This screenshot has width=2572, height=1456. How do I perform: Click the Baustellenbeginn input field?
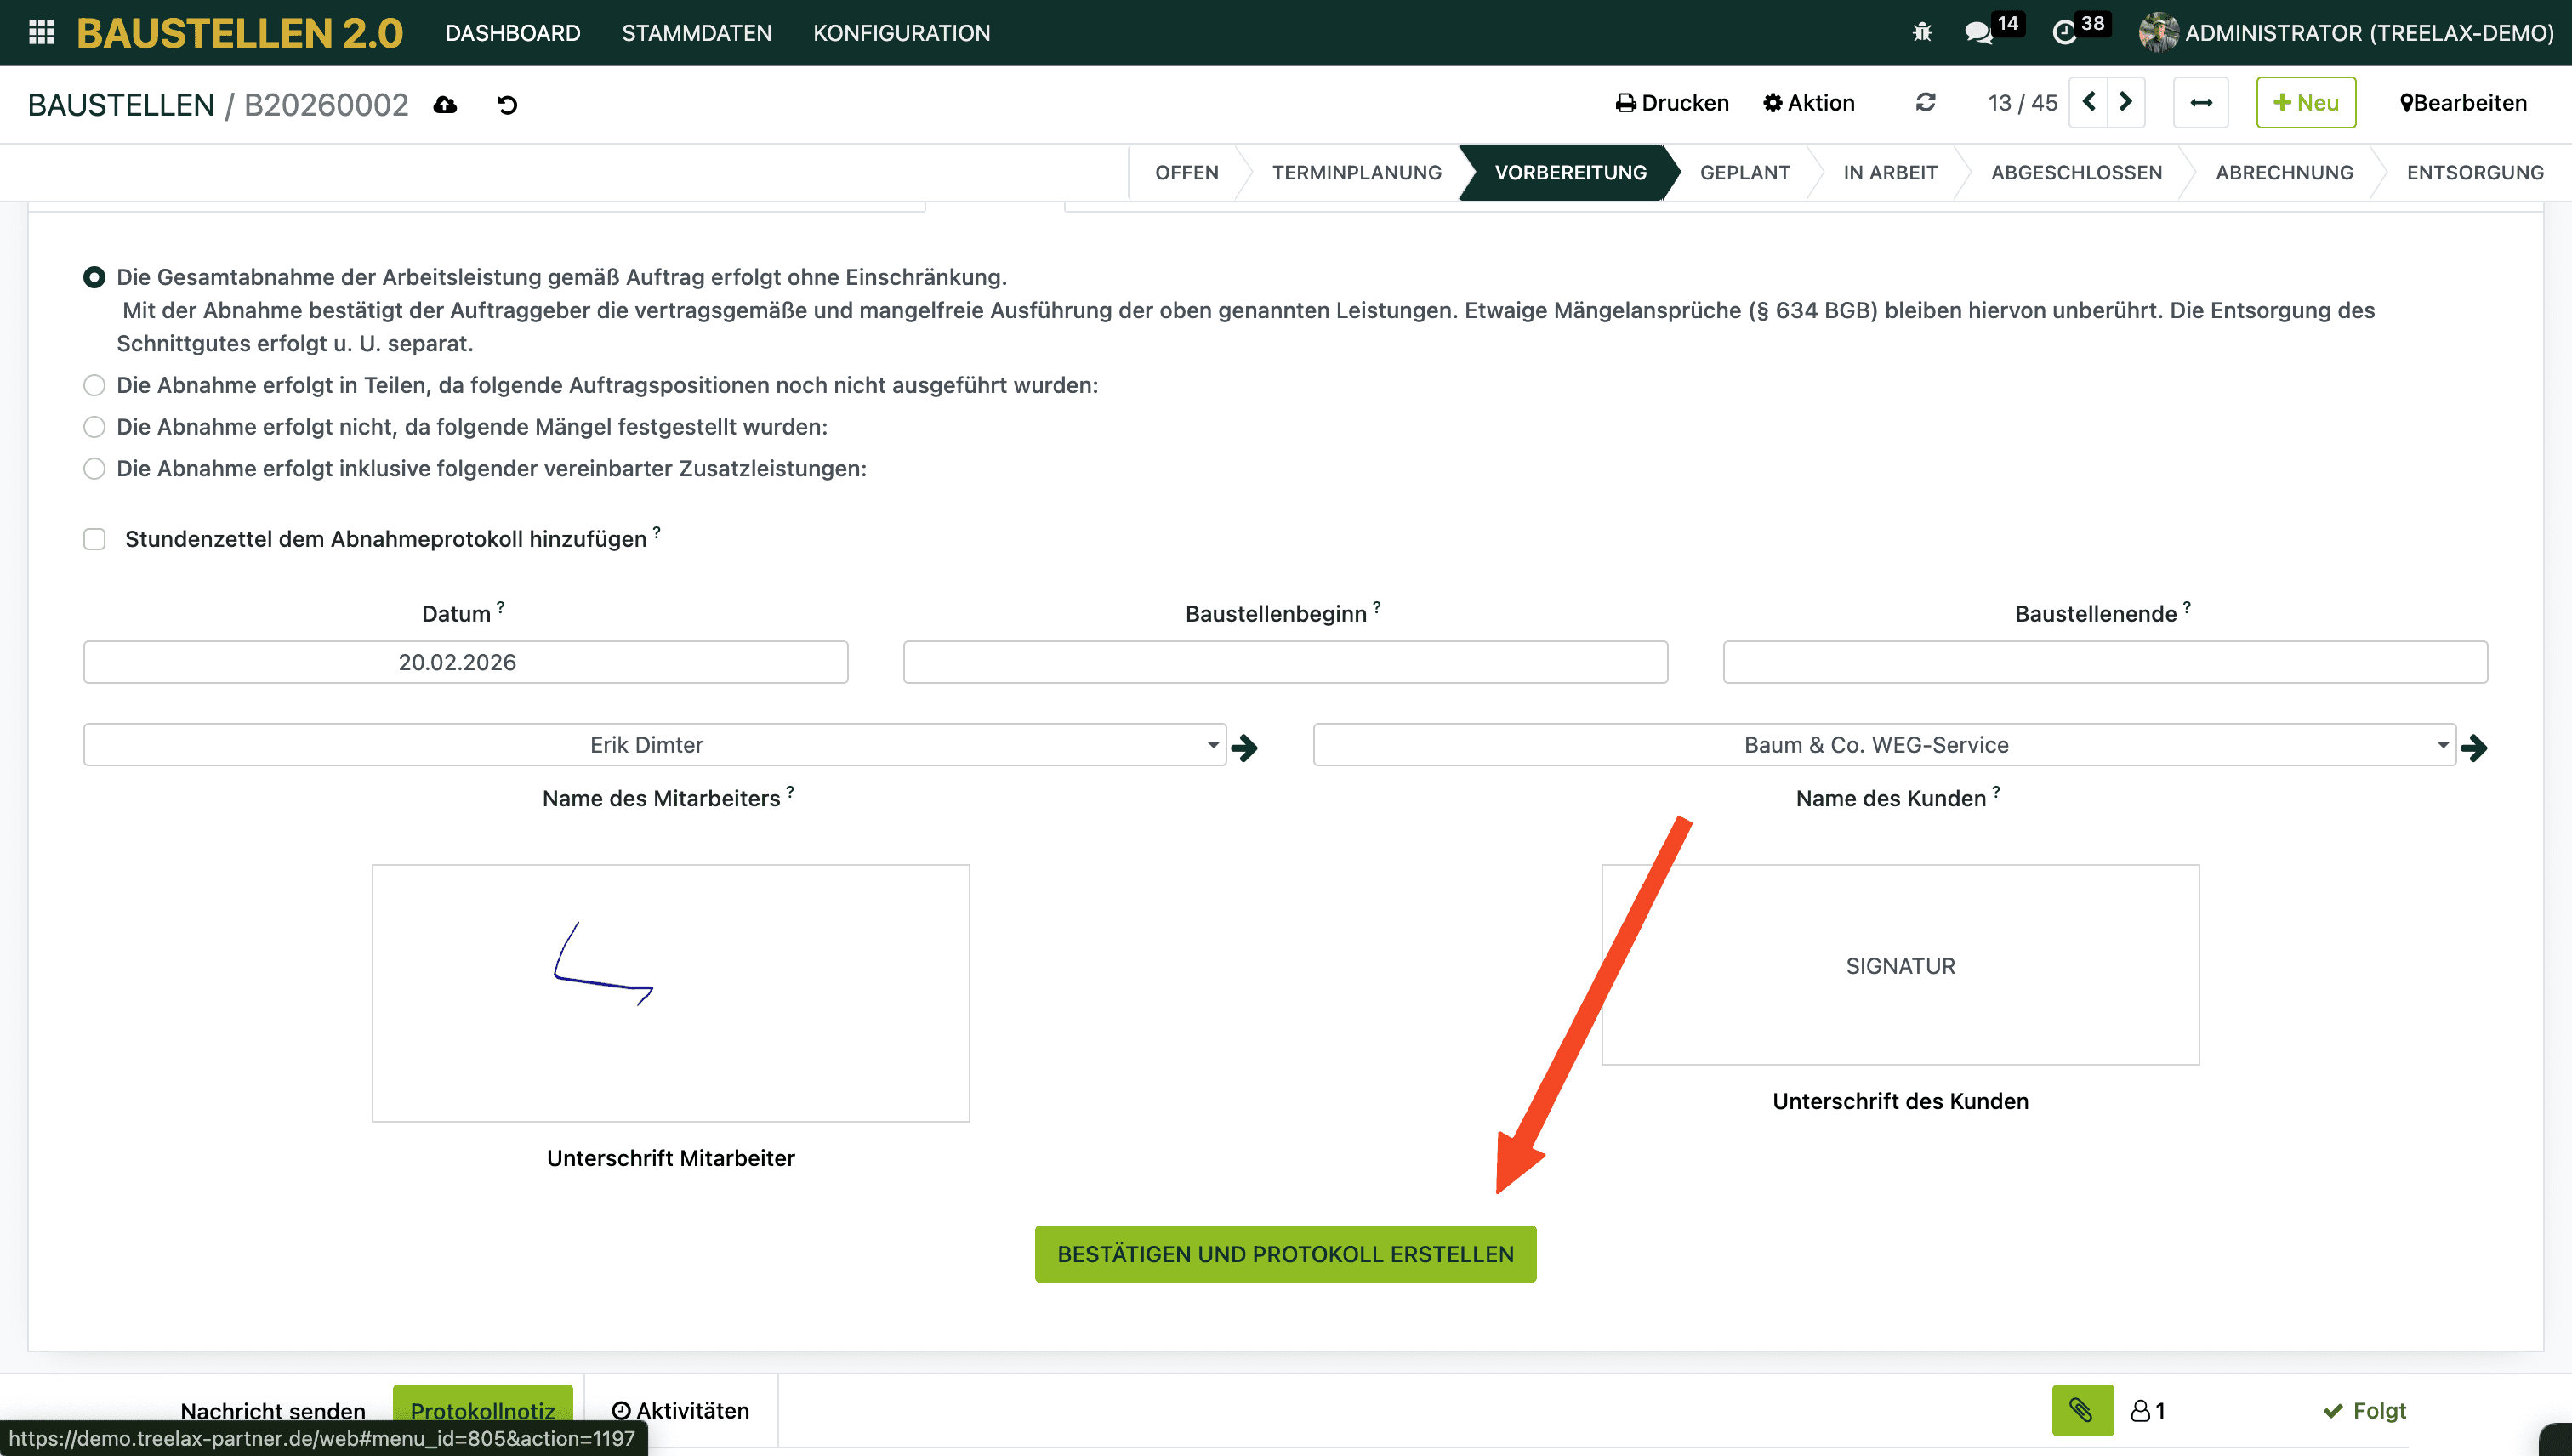[x=1285, y=662]
